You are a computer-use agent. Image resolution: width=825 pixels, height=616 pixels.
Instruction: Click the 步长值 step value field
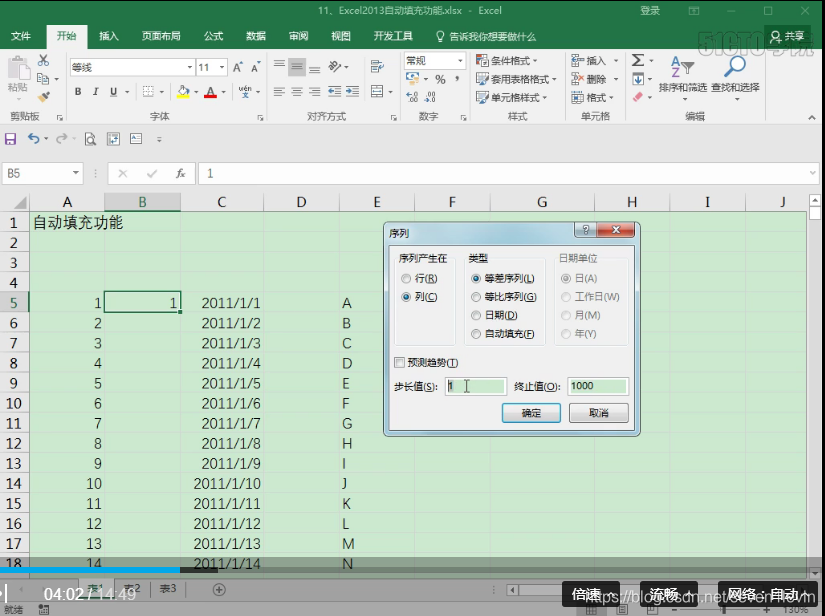tap(476, 386)
